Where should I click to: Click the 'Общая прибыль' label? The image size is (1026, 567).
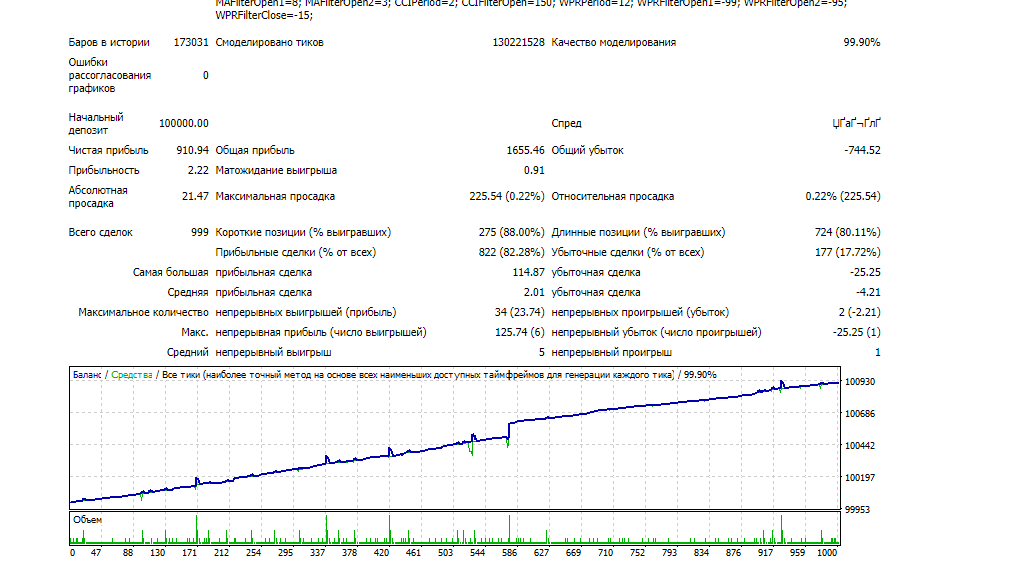click(255, 150)
